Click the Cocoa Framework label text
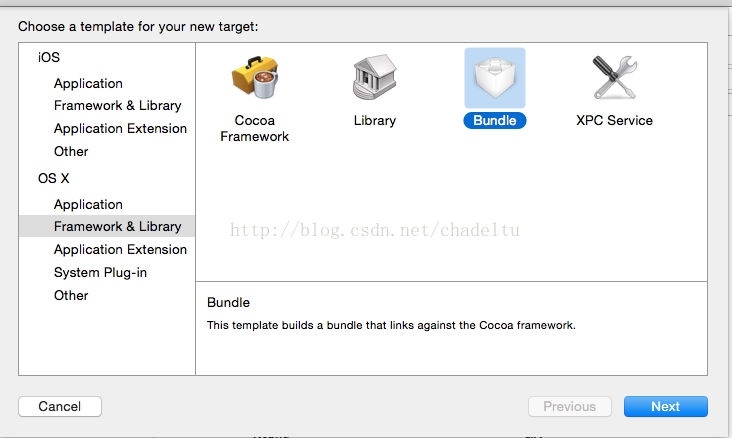This screenshot has width=732, height=438. point(254,128)
